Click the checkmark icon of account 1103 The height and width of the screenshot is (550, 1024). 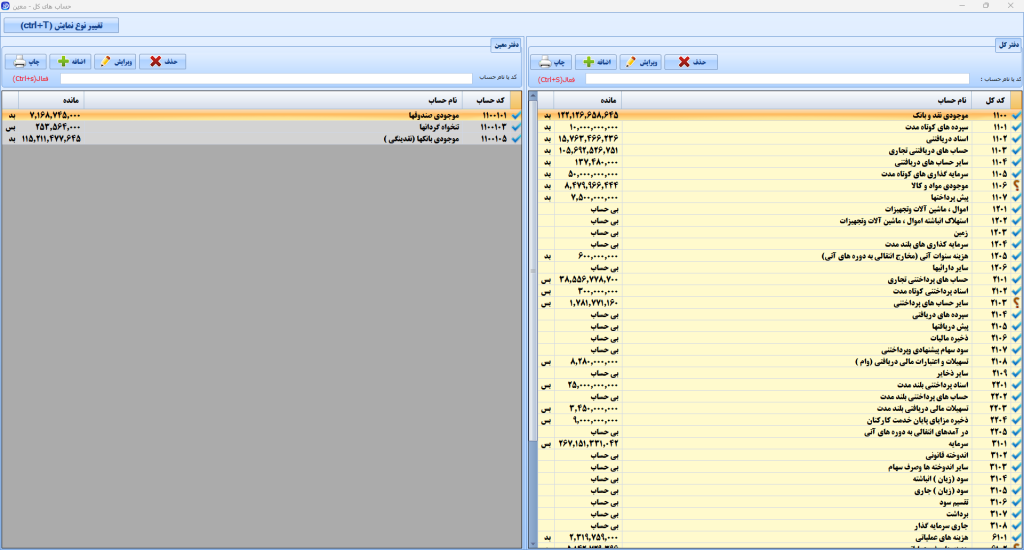tap(1016, 150)
